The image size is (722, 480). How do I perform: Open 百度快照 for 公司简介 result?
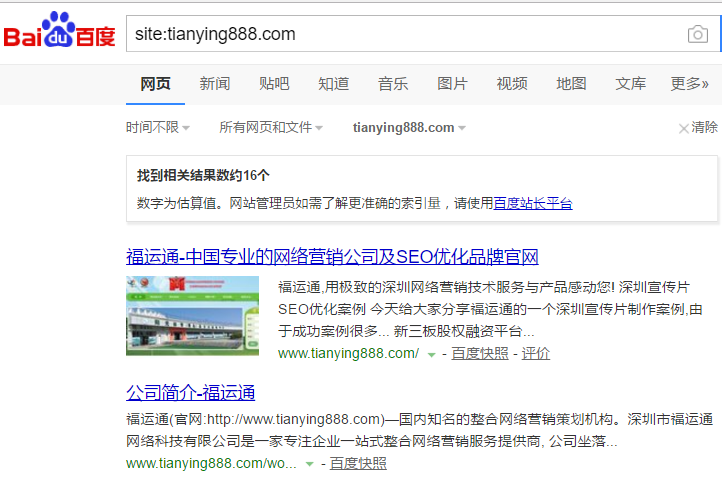point(358,463)
